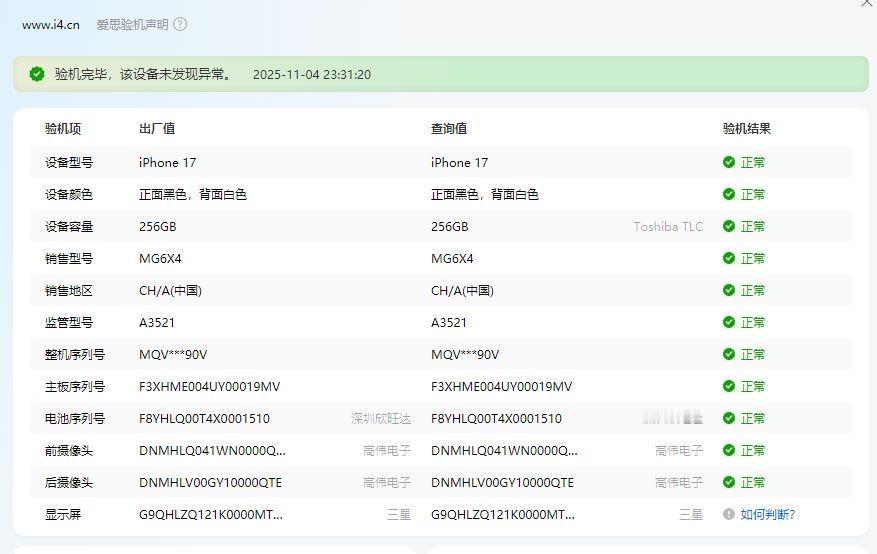This screenshot has height=554, width=877.
Task: Click 正常 result in the 后摄像头 row
Action: coord(753,482)
